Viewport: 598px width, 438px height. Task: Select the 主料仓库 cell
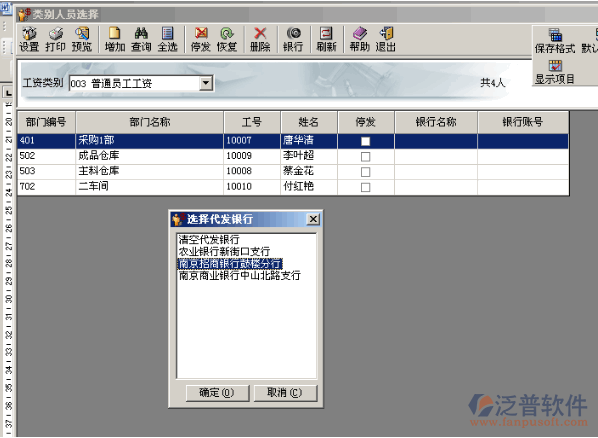[x=150, y=171]
